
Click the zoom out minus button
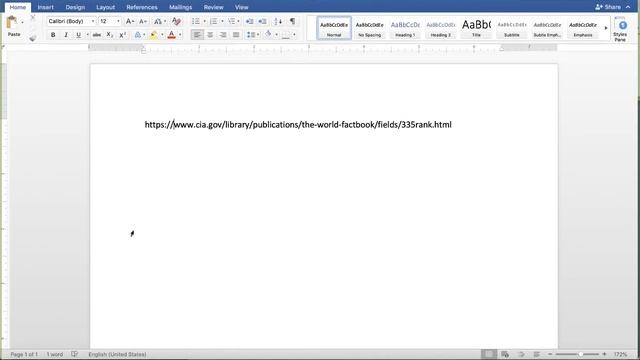pyautogui.click(x=550, y=354)
